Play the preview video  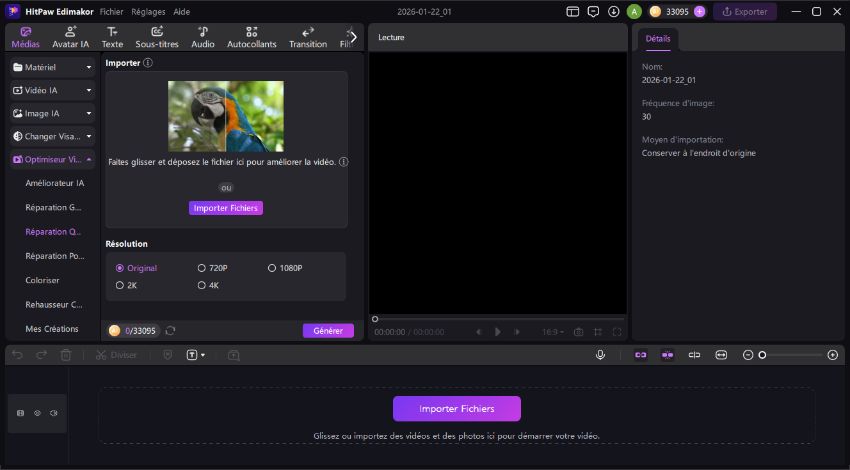[x=498, y=332]
